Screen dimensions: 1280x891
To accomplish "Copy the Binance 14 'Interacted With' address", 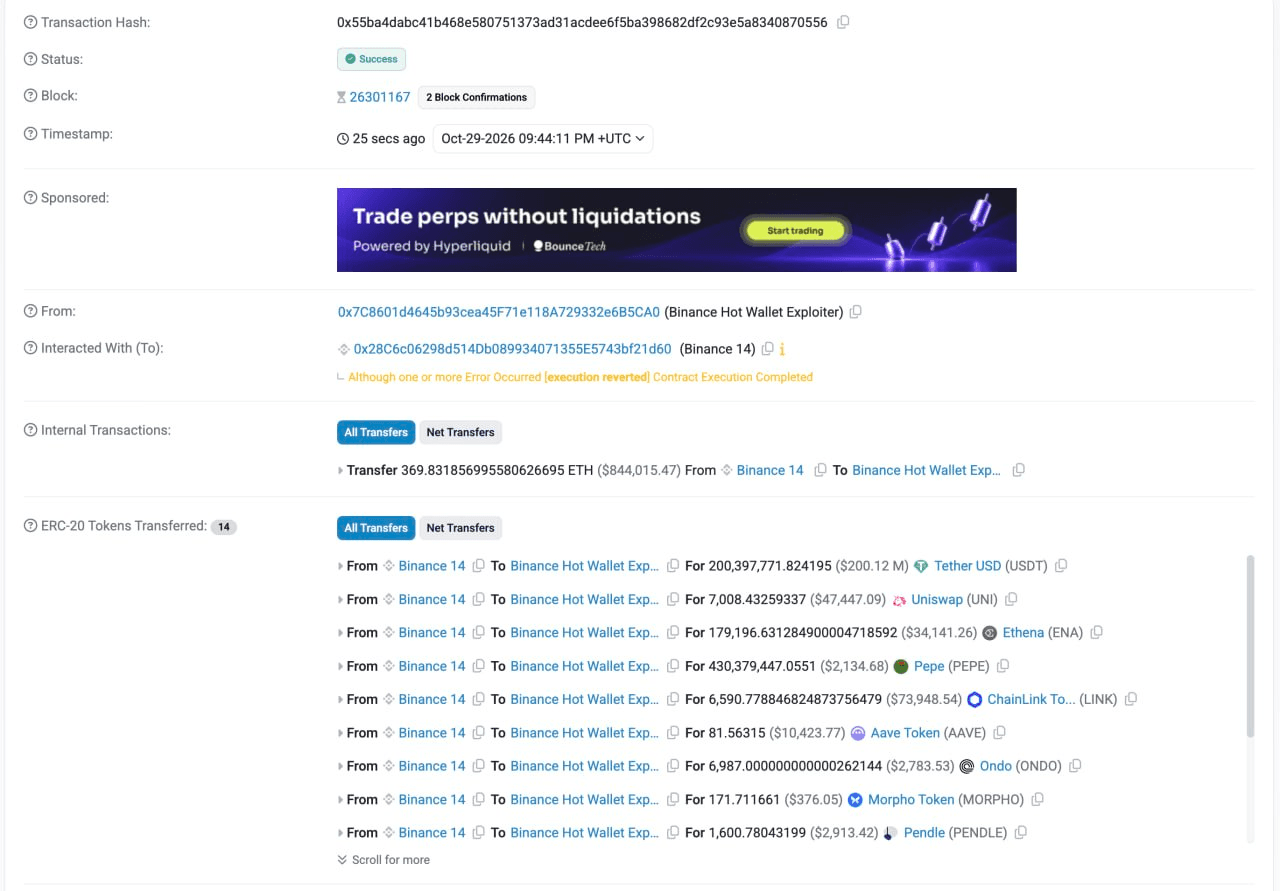I will tap(767, 349).
